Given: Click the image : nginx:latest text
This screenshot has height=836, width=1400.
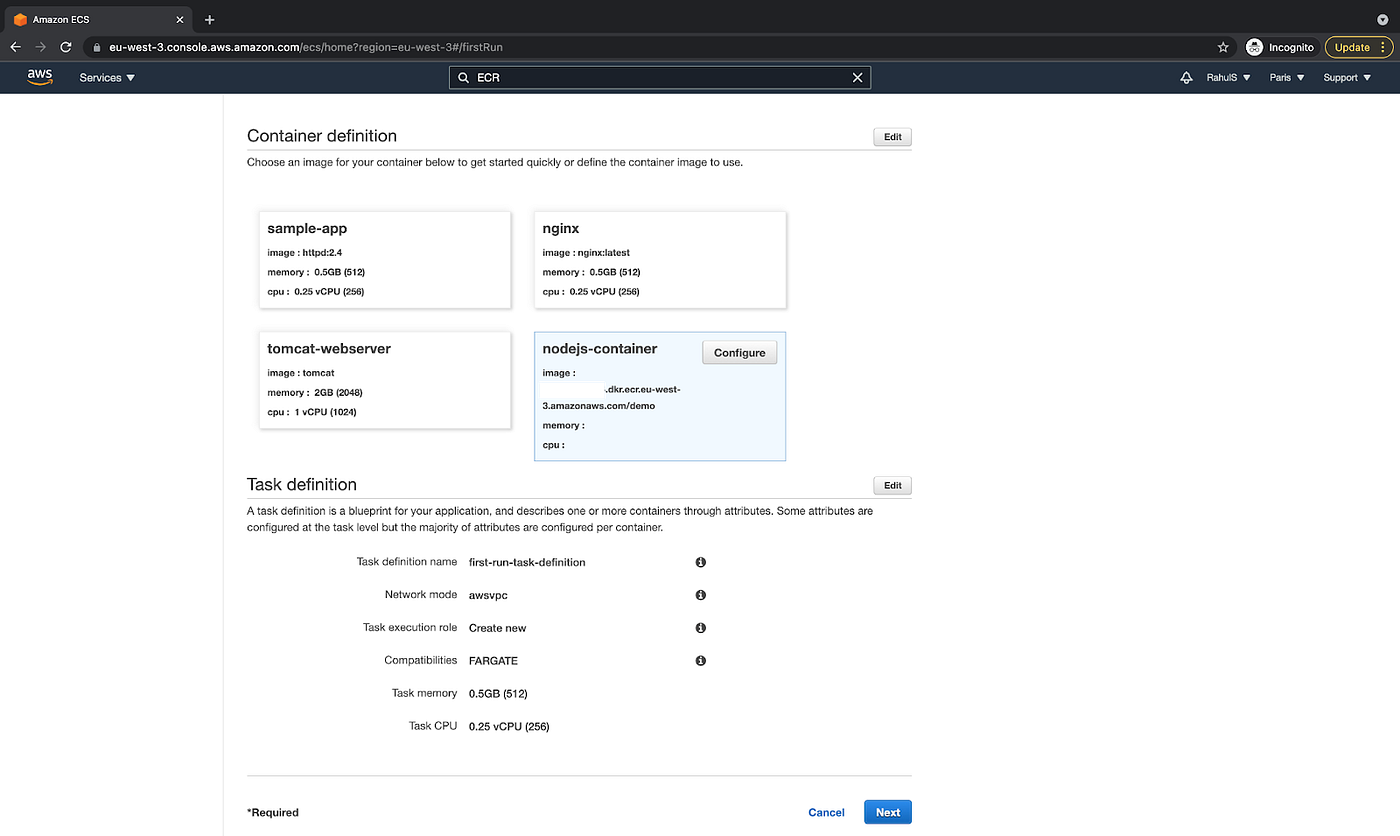Looking at the screenshot, I should pos(586,253).
